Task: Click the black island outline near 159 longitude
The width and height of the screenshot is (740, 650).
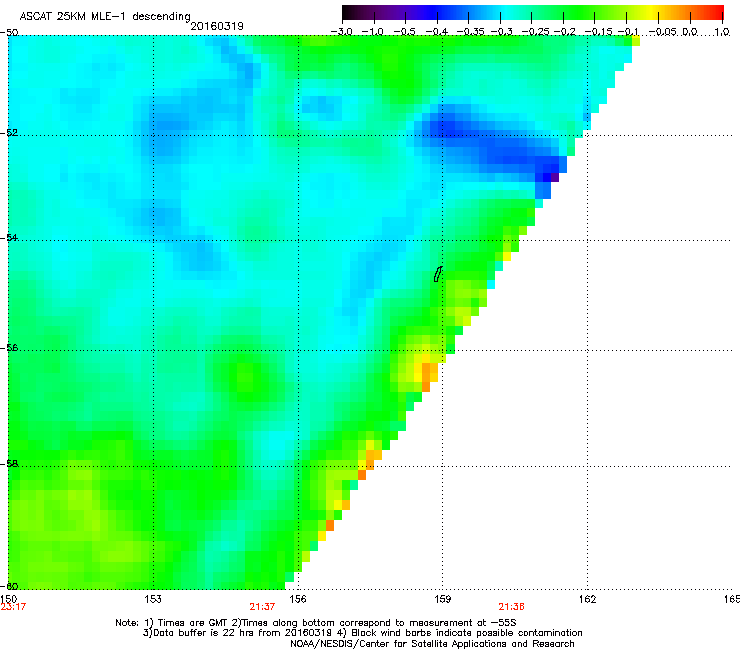Action: (x=438, y=274)
